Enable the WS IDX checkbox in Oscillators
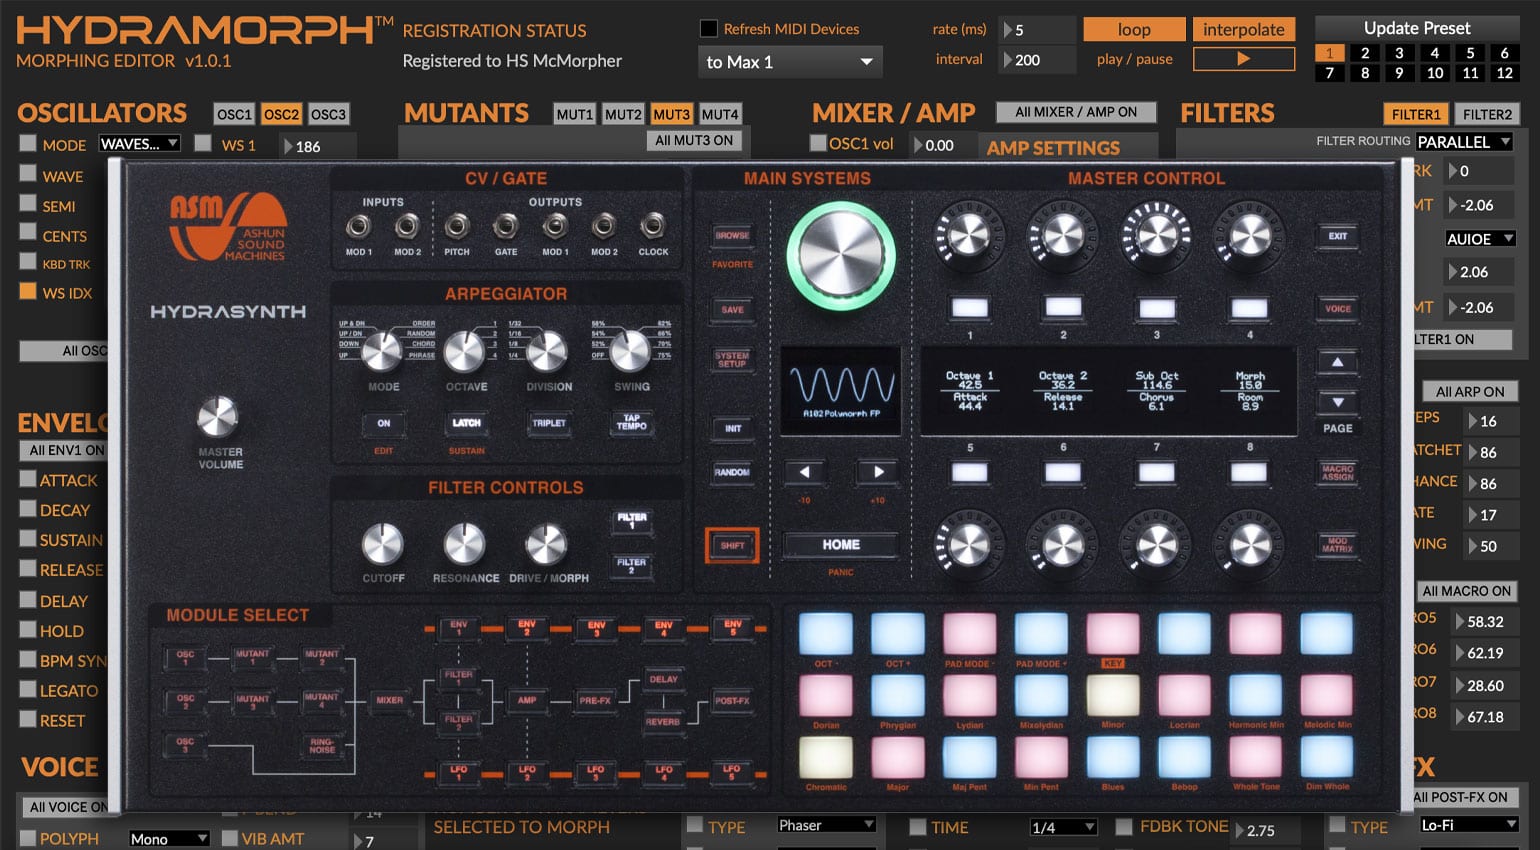 pyautogui.click(x=27, y=292)
